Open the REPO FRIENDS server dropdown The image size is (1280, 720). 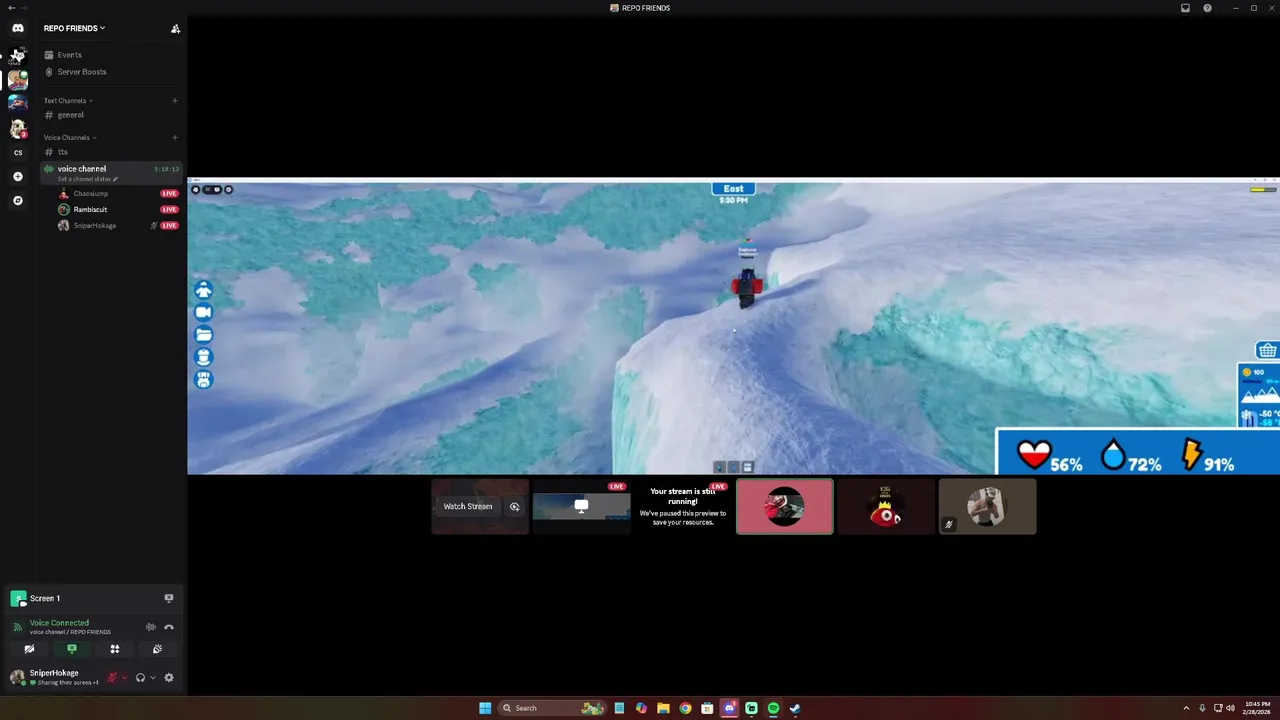[x=74, y=29]
